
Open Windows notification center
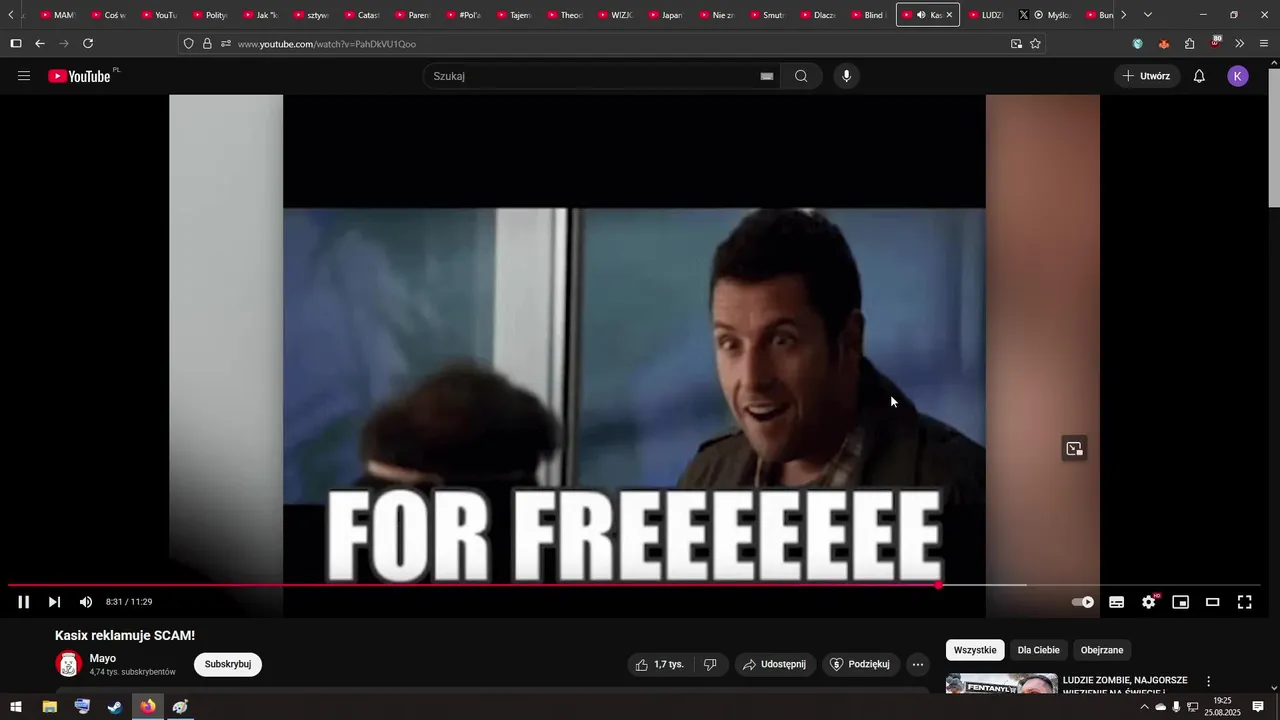coord(1258,707)
